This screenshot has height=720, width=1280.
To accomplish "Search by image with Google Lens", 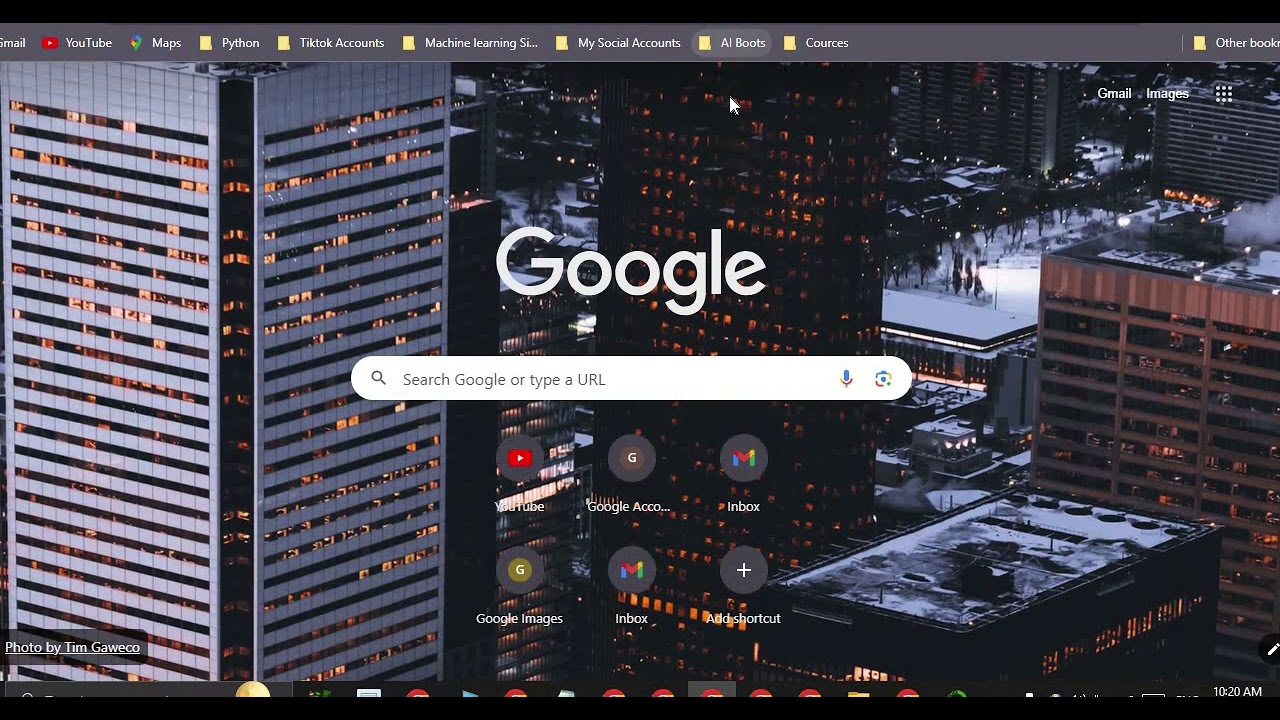I will click(883, 379).
